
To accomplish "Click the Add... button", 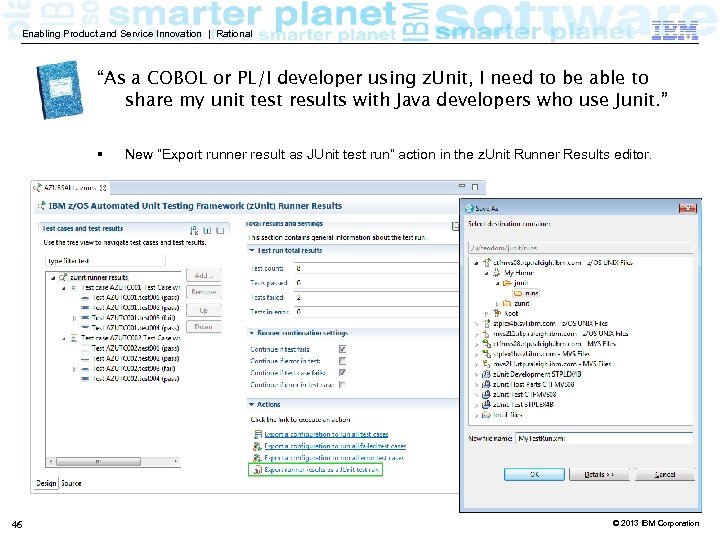I will click(x=203, y=275).
